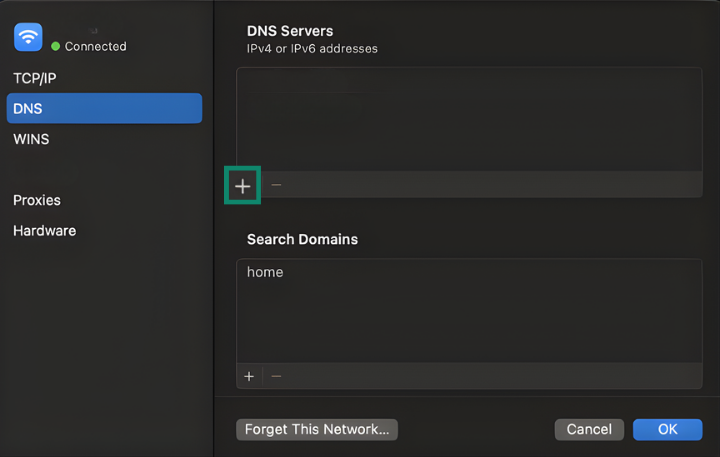Add a search domain with plus button
The width and height of the screenshot is (720, 457).
tap(249, 377)
